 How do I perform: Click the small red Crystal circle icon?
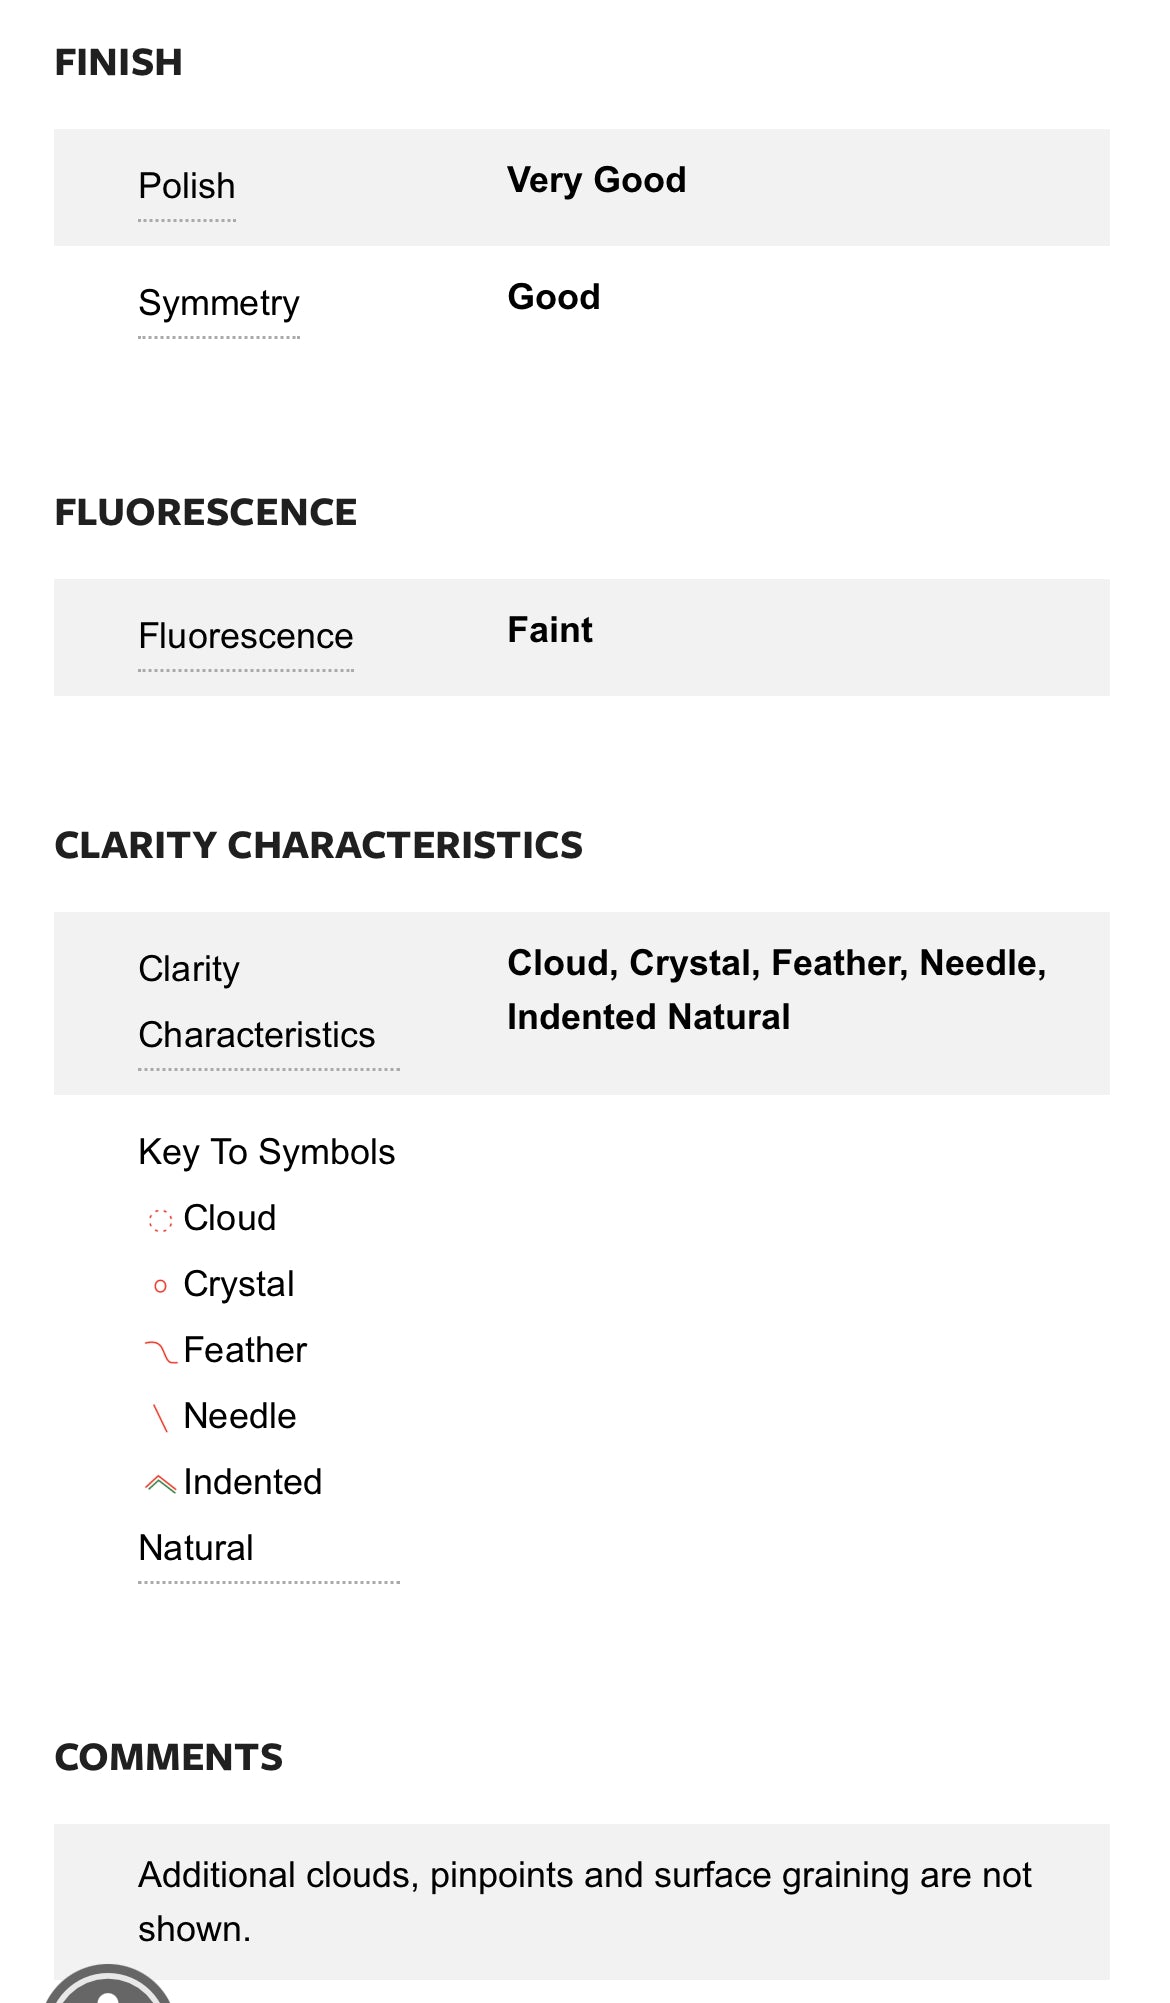coord(160,1286)
